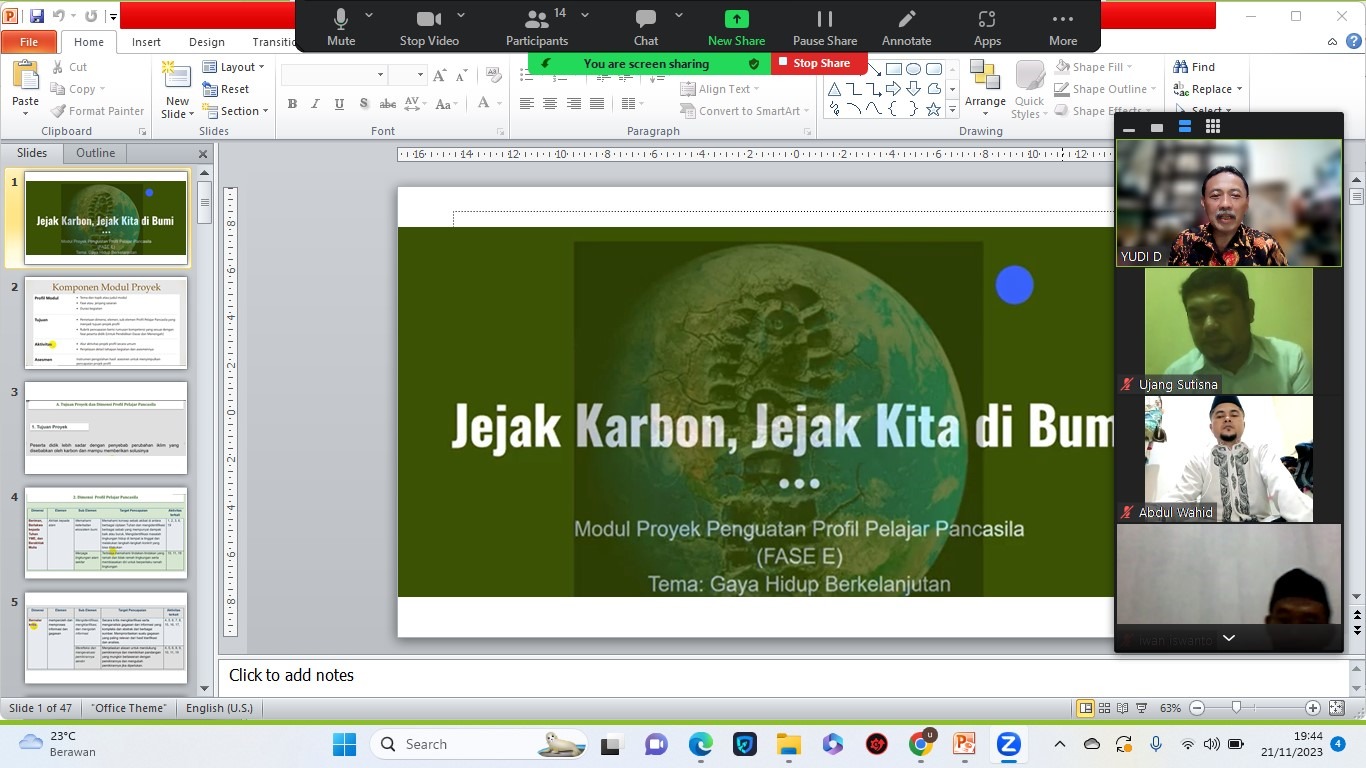The width and height of the screenshot is (1366, 768).
Task: Open the Shape Fill dropdown
Action: pos(1095,67)
